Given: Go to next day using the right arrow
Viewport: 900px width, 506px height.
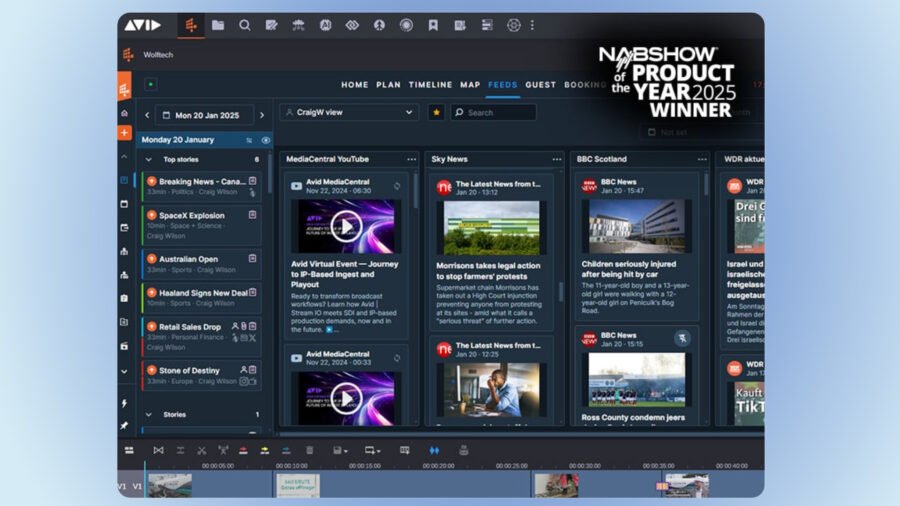Looking at the screenshot, I should coord(263,115).
